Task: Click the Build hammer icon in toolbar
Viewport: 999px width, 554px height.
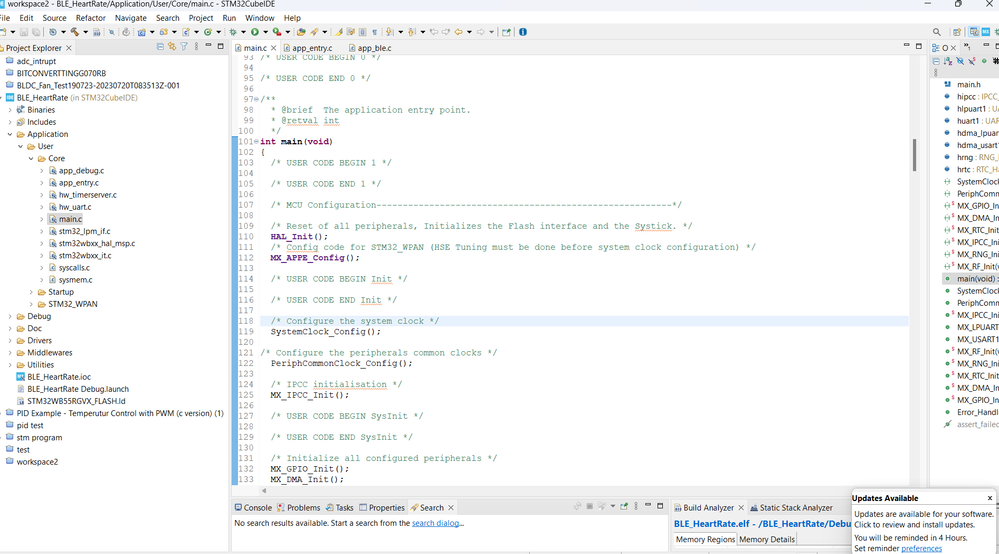Action: [x=75, y=32]
